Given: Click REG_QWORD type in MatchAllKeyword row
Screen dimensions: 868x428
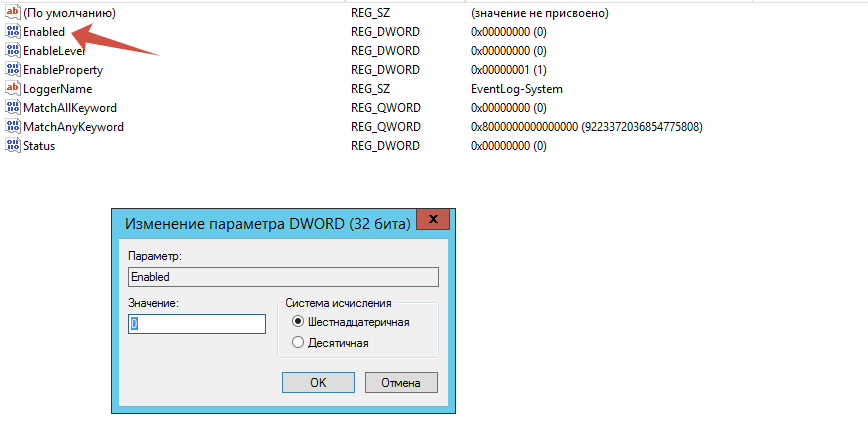Looking at the screenshot, I should [x=386, y=108].
